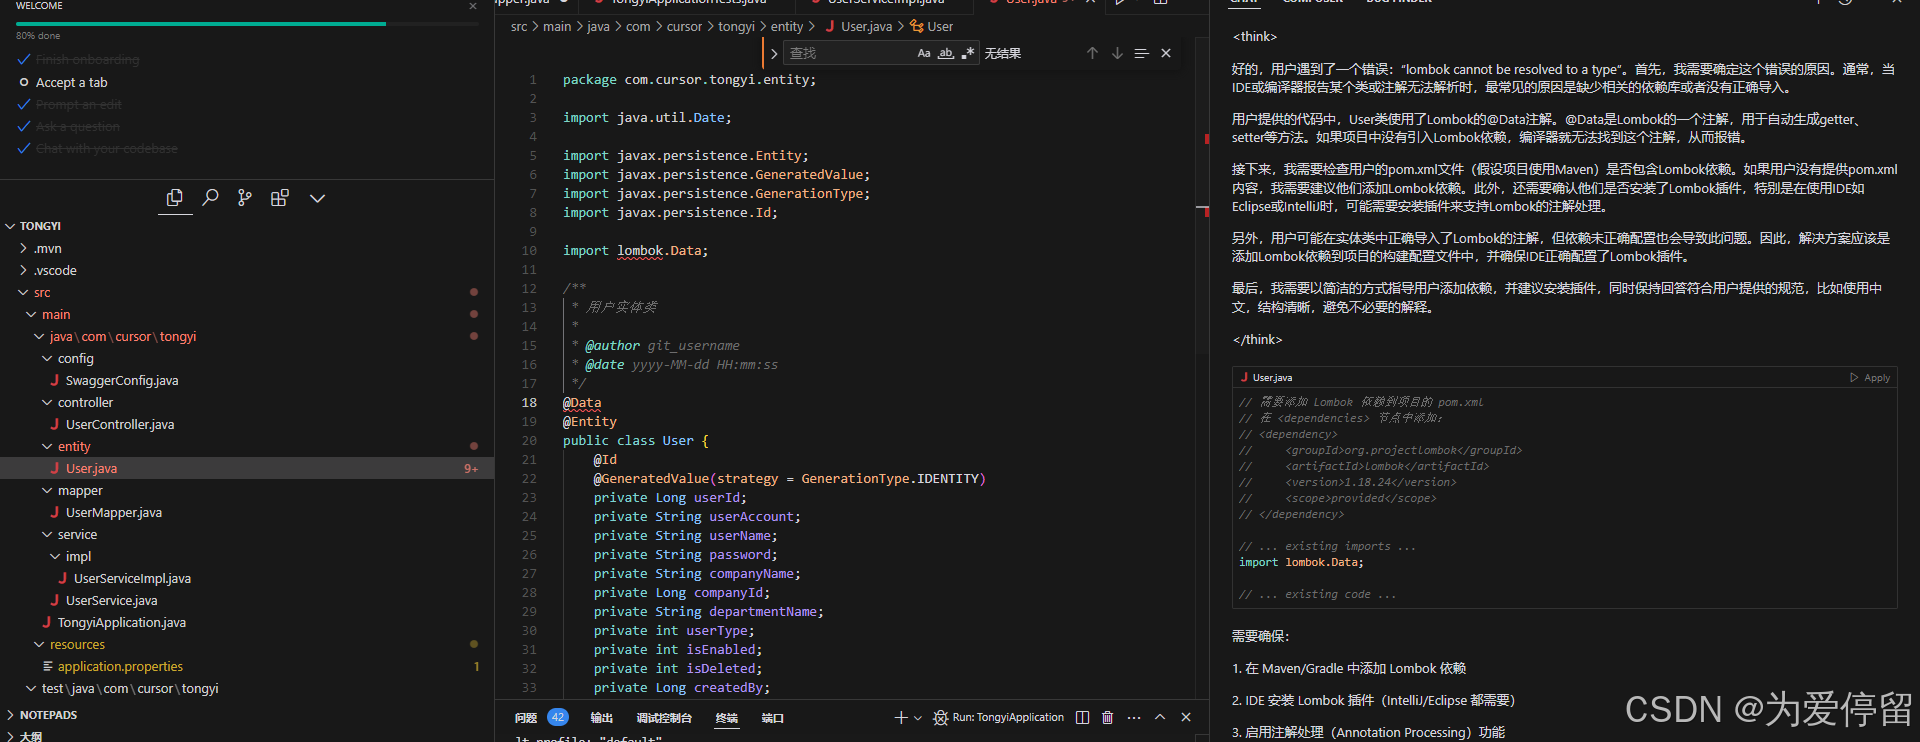Viewport: 1920px width, 742px height.
Task: Go to previous match arrow in find bar
Action: [x=1092, y=53]
